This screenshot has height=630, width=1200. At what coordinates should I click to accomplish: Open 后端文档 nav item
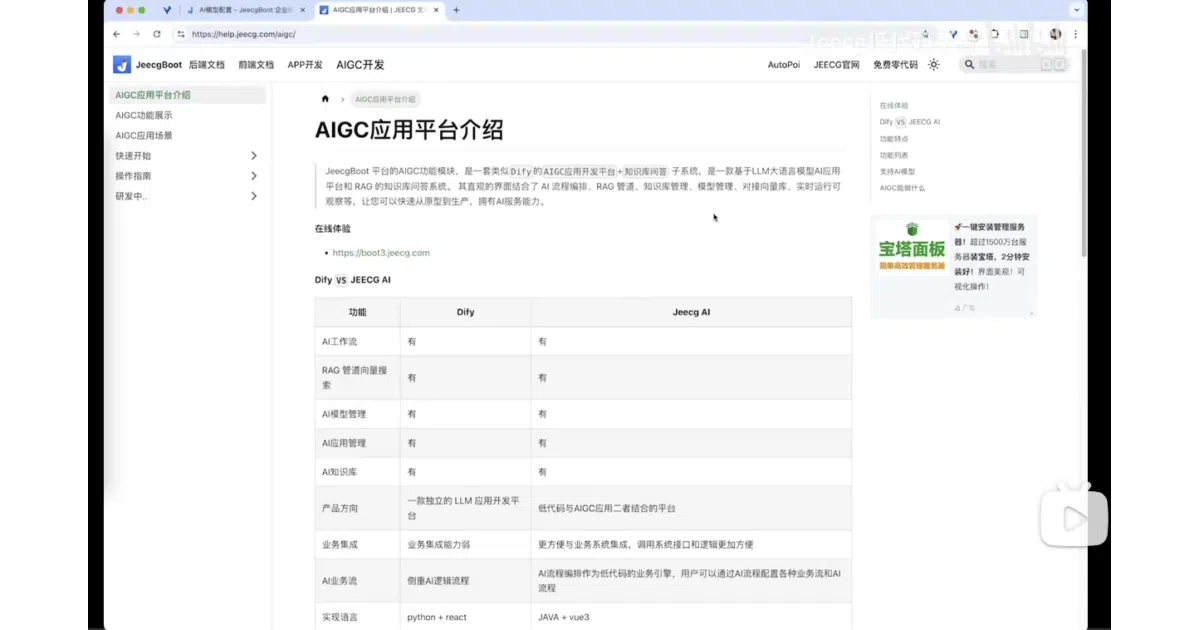[x=207, y=65]
